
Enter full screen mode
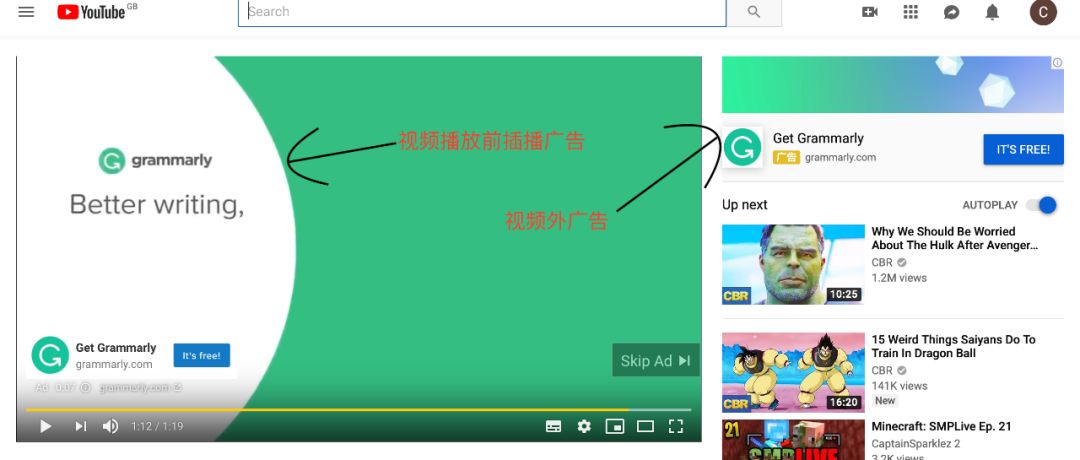(676, 426)
